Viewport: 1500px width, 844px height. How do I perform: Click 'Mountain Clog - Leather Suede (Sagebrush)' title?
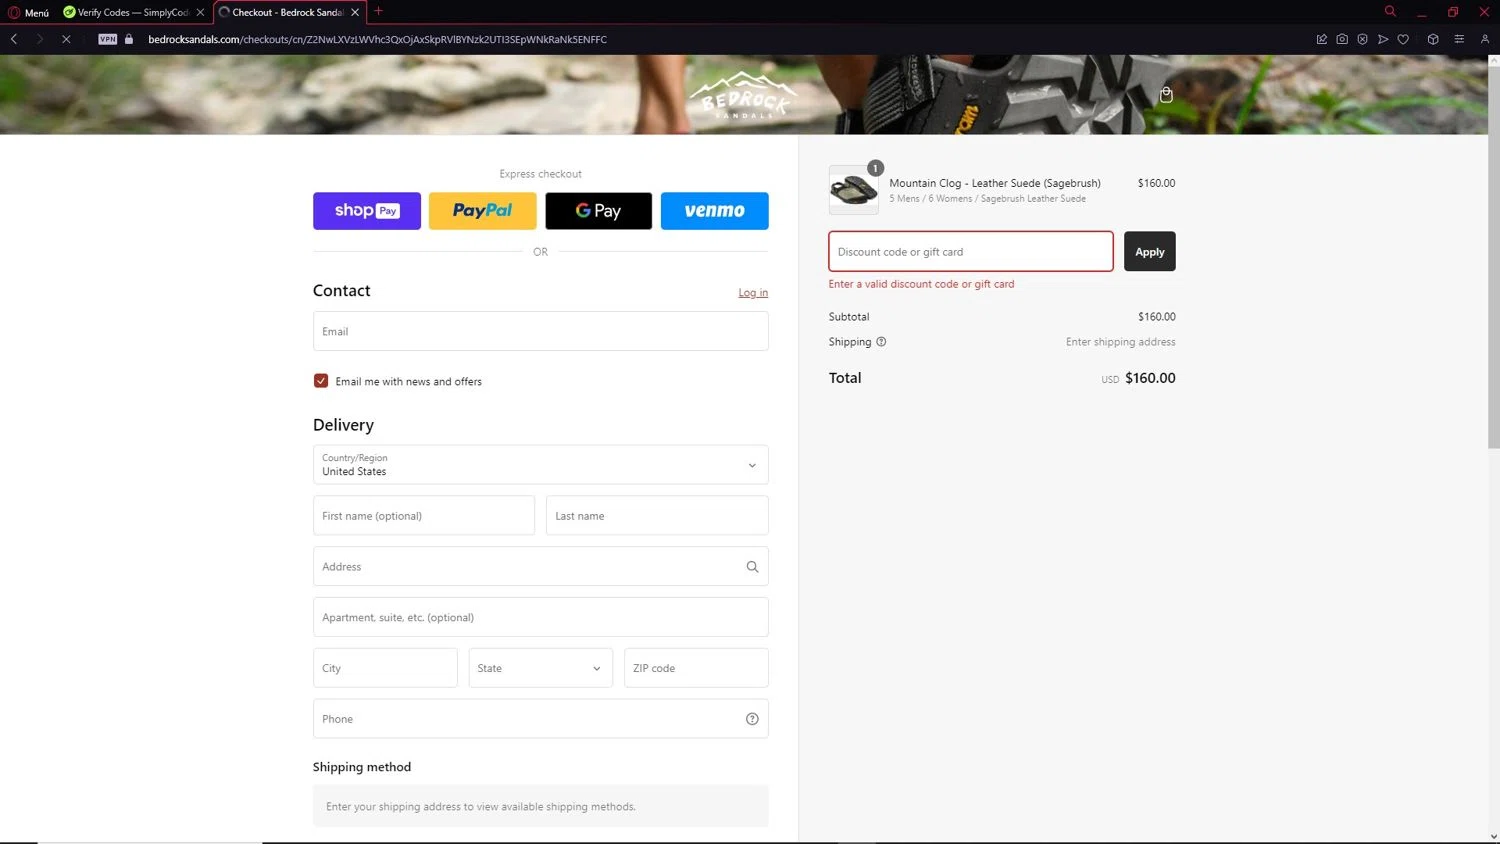click(x=995, y=183)
